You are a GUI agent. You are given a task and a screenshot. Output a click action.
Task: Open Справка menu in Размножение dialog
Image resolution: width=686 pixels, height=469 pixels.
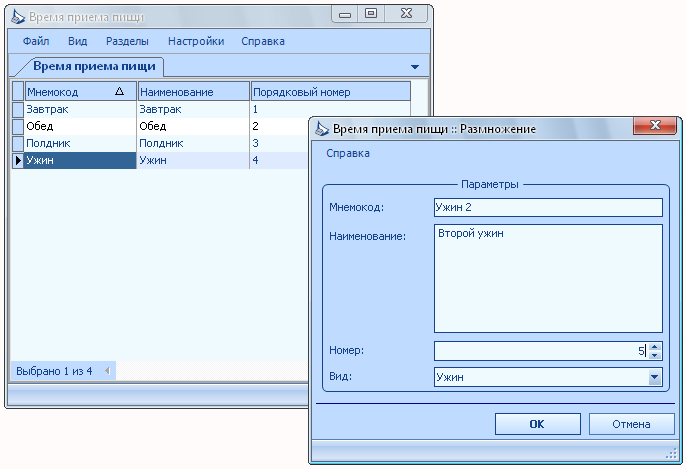(348, 153)
